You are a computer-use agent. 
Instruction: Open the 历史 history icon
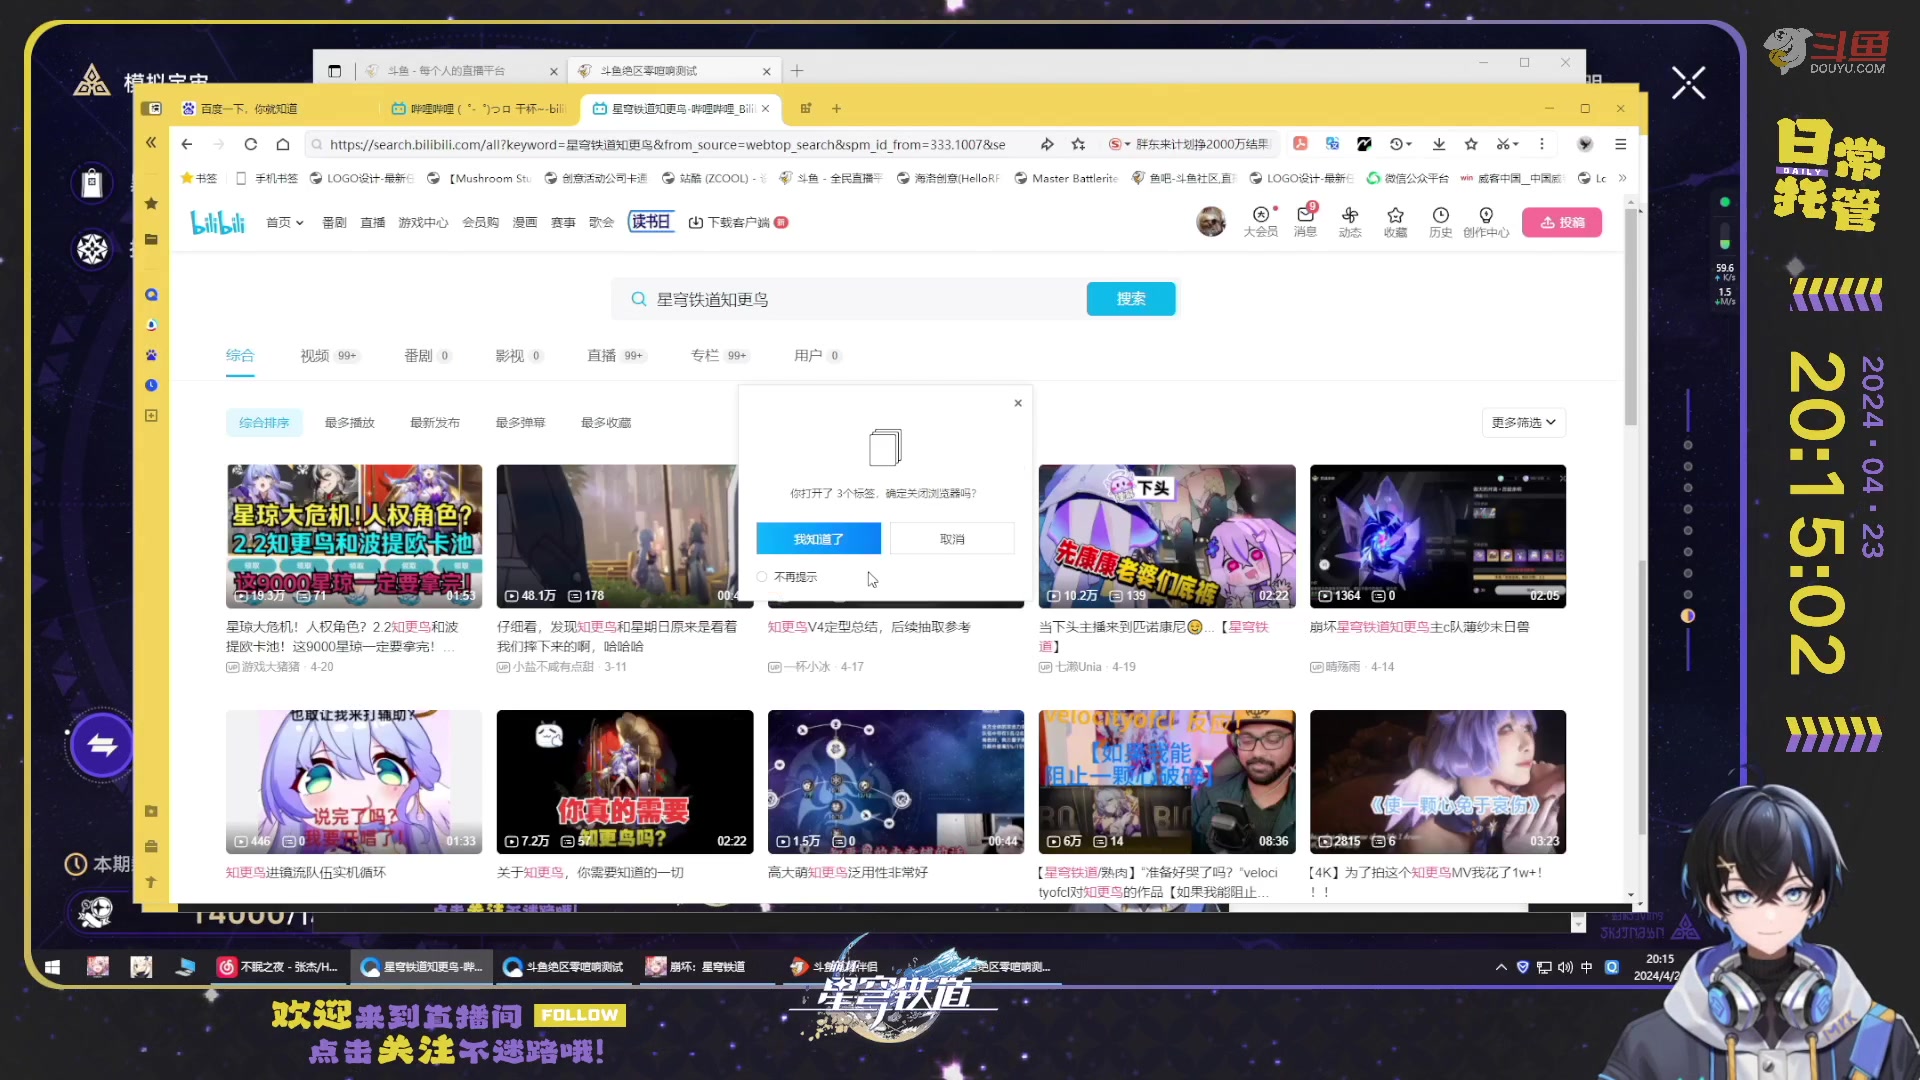(1440, 221)
